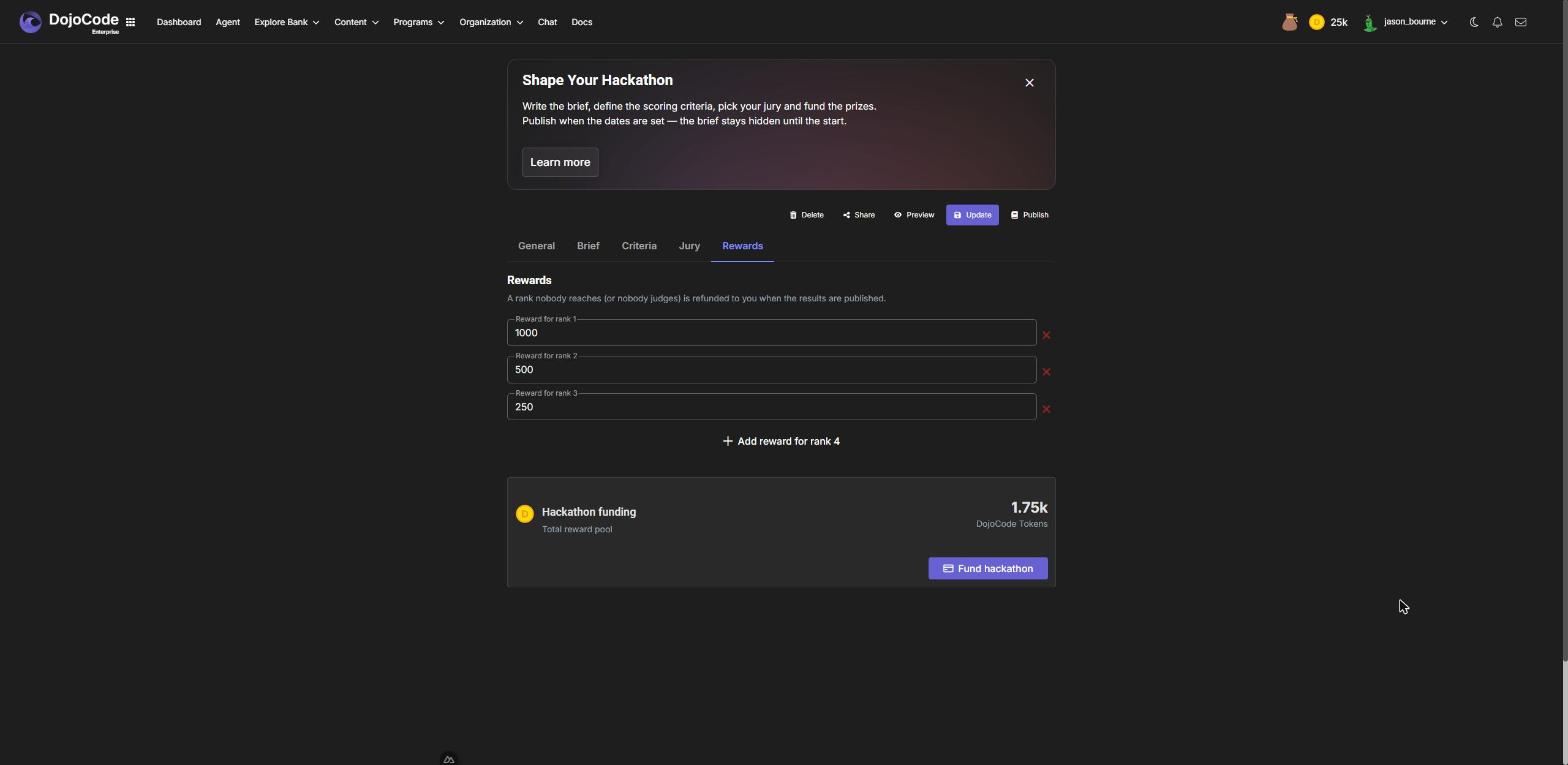This screenshot has width=1568, height=765.
Task: Delete the rank 3 reward using red X
Action: coord(1046,409)
